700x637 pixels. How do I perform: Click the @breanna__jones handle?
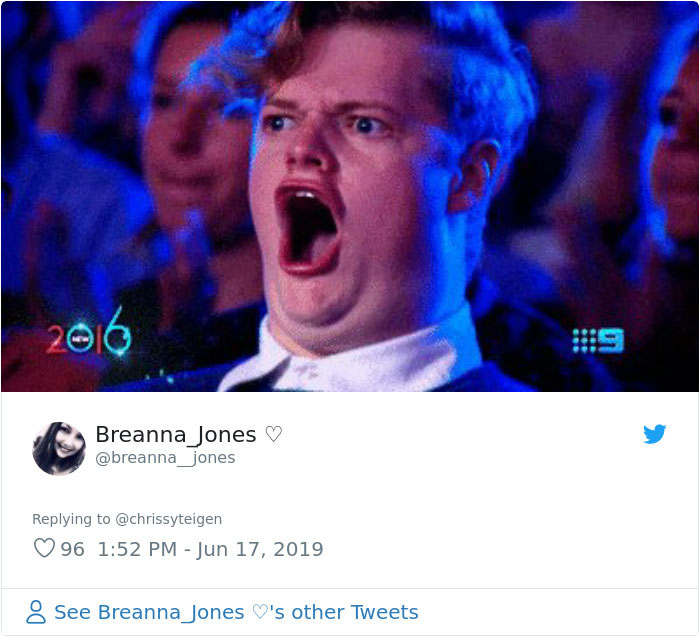click(165, 458)
